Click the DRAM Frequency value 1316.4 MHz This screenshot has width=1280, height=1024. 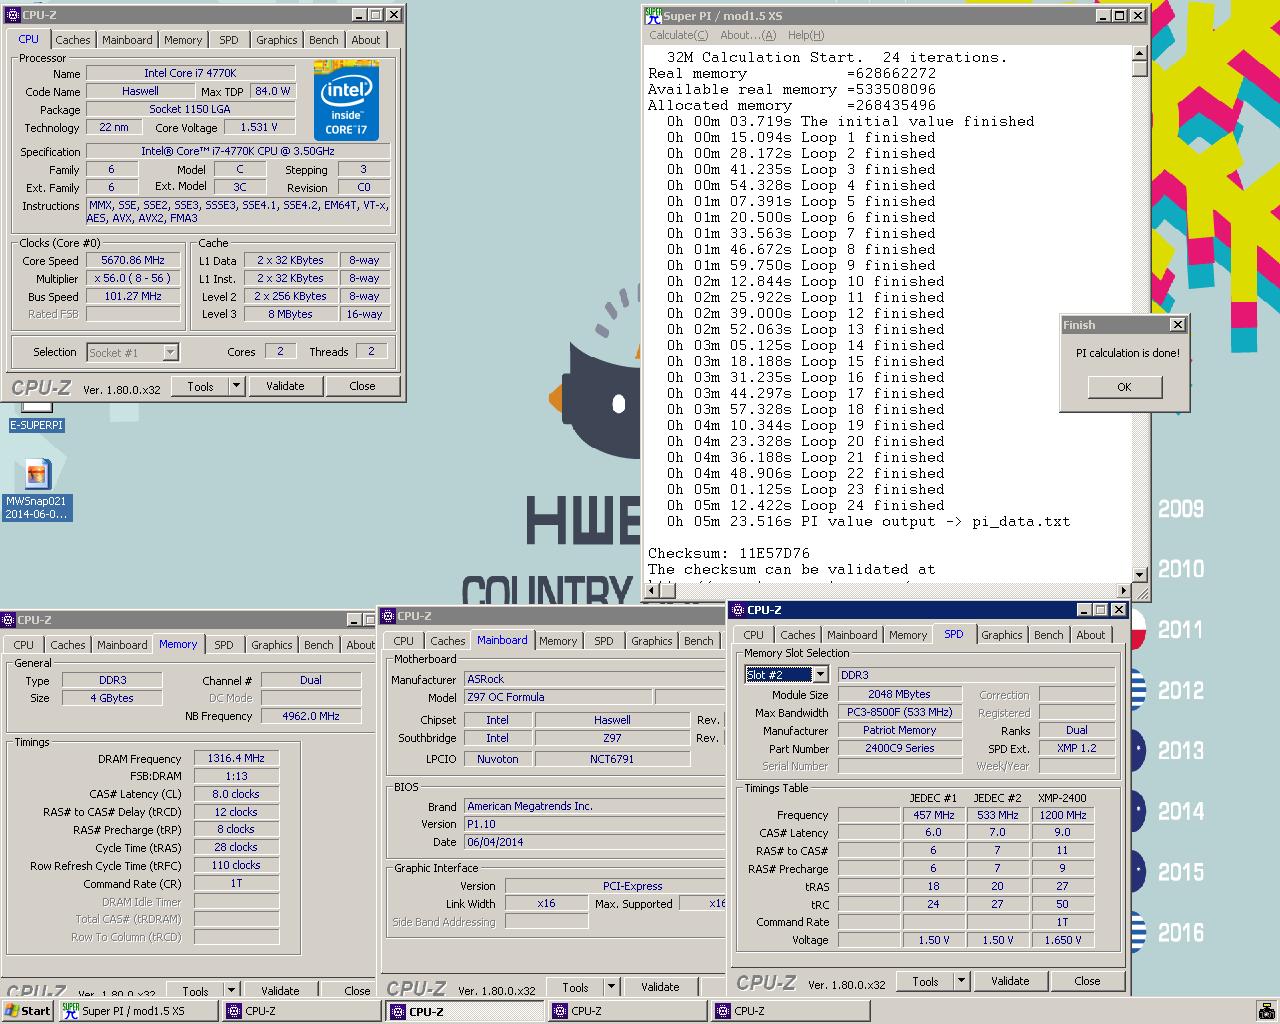tap(236, 759)
